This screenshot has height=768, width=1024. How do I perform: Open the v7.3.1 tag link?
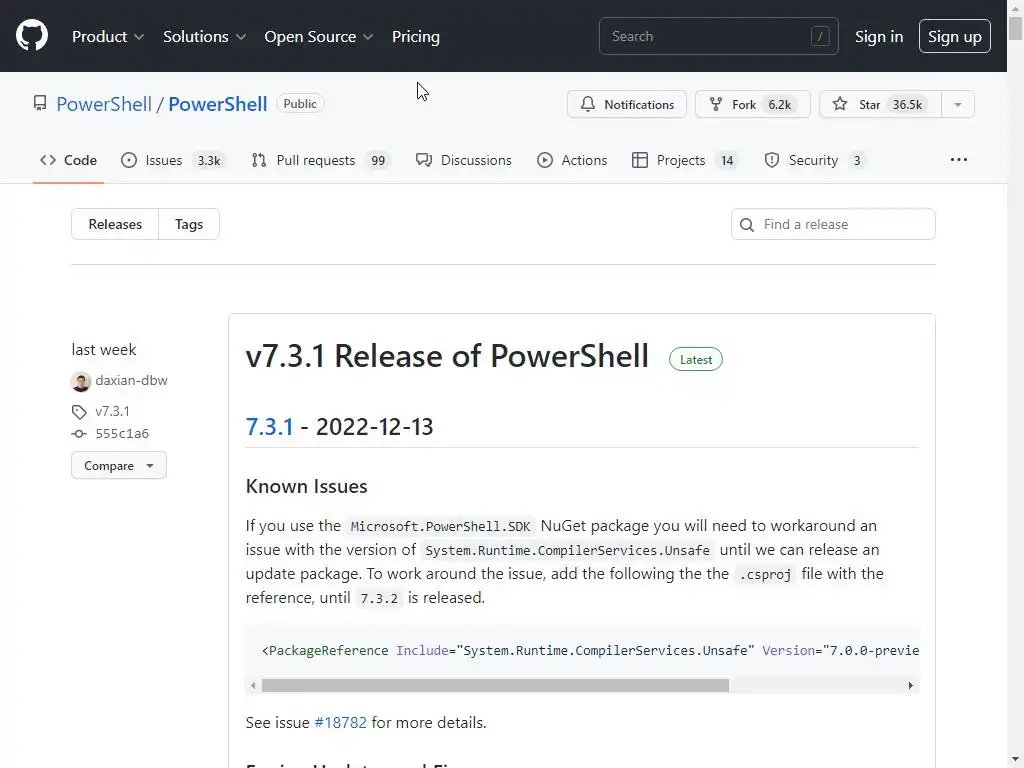click(x=112, y=411)
